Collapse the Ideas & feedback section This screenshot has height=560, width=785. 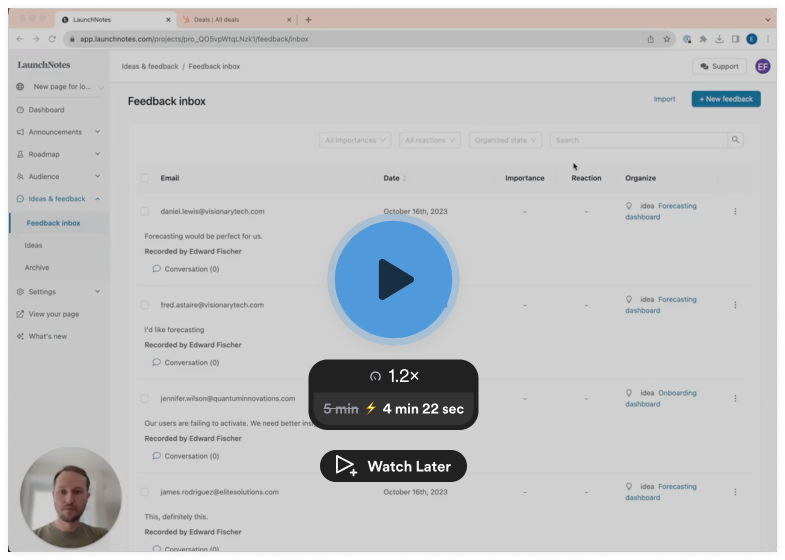pos(98,199)
